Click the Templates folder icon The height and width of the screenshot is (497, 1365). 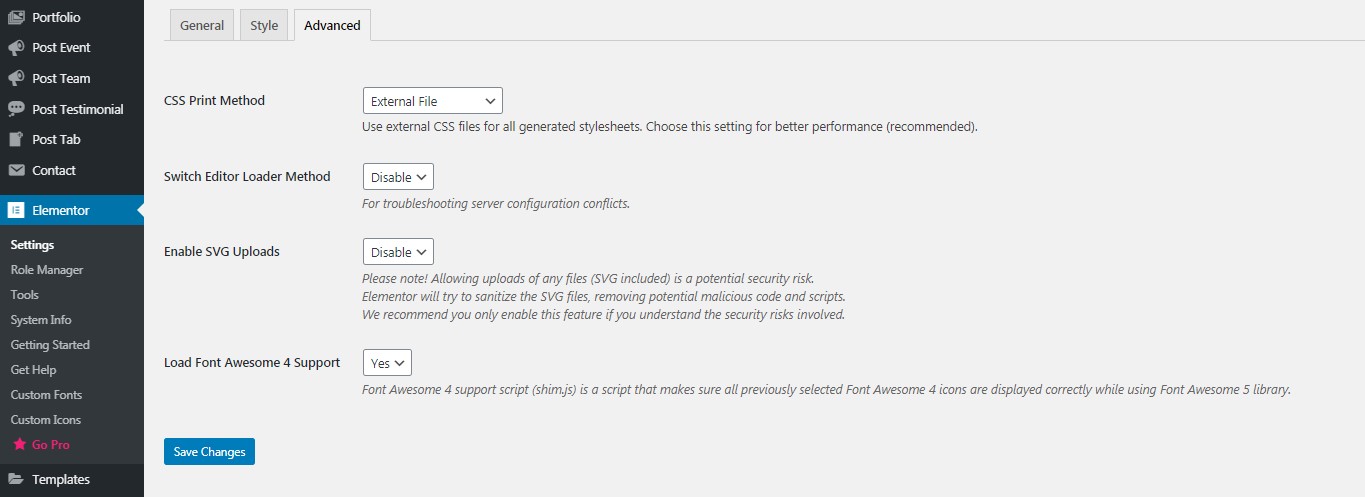click(16, 479)
